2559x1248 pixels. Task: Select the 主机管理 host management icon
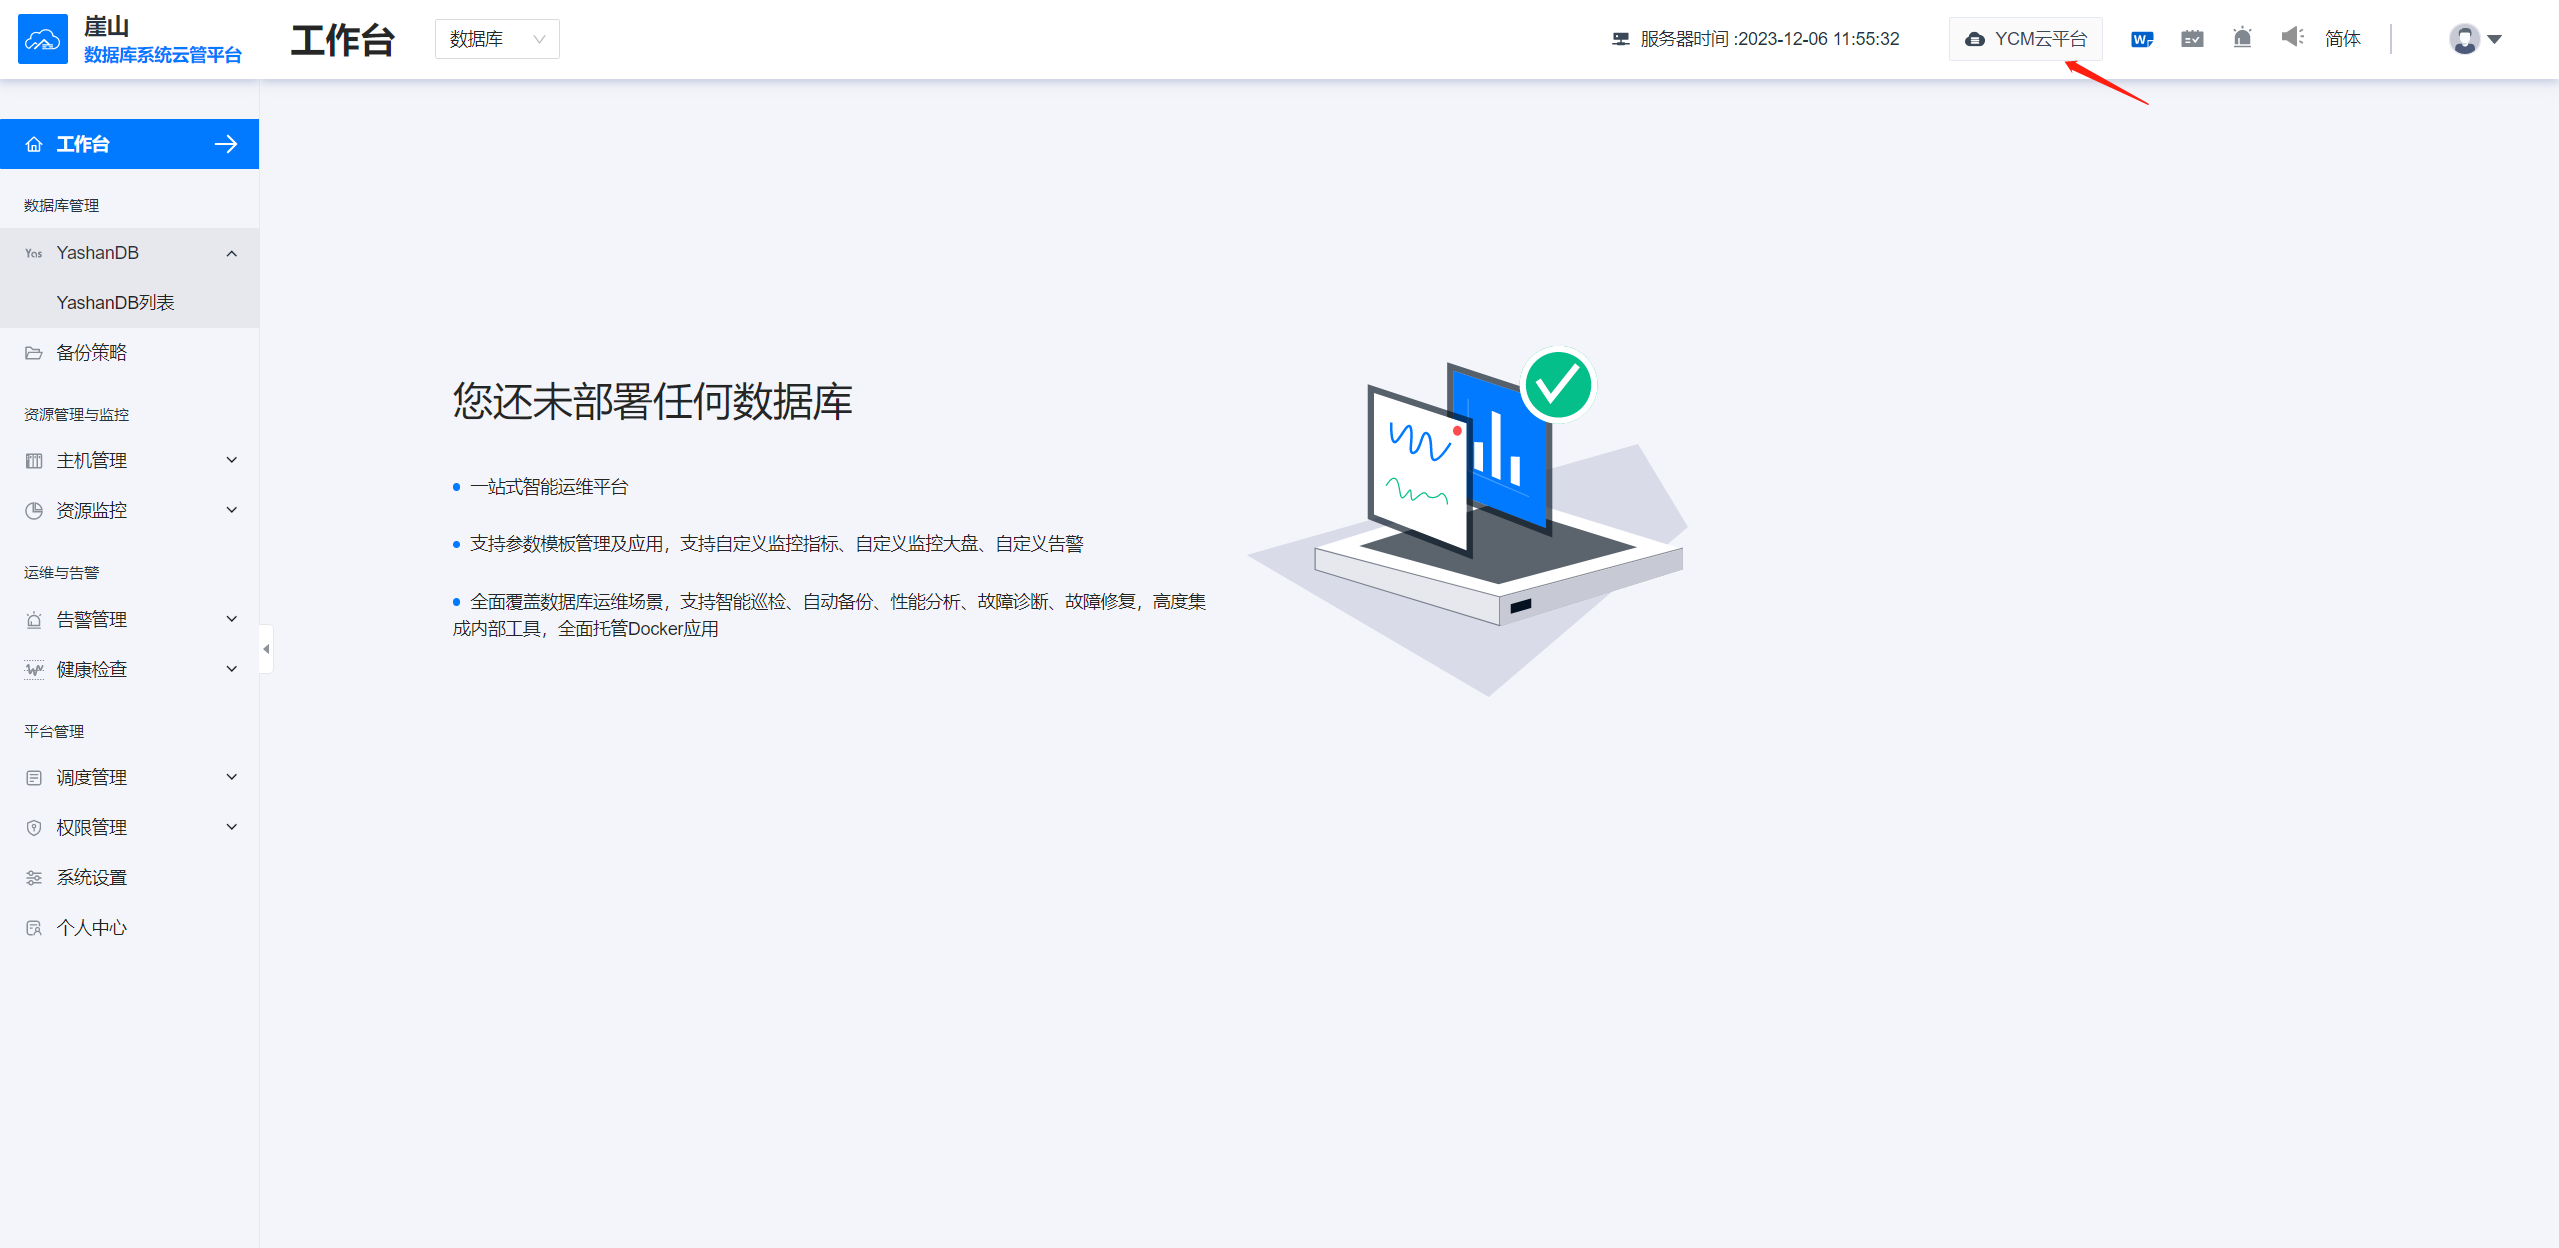[x=34, y=460]
